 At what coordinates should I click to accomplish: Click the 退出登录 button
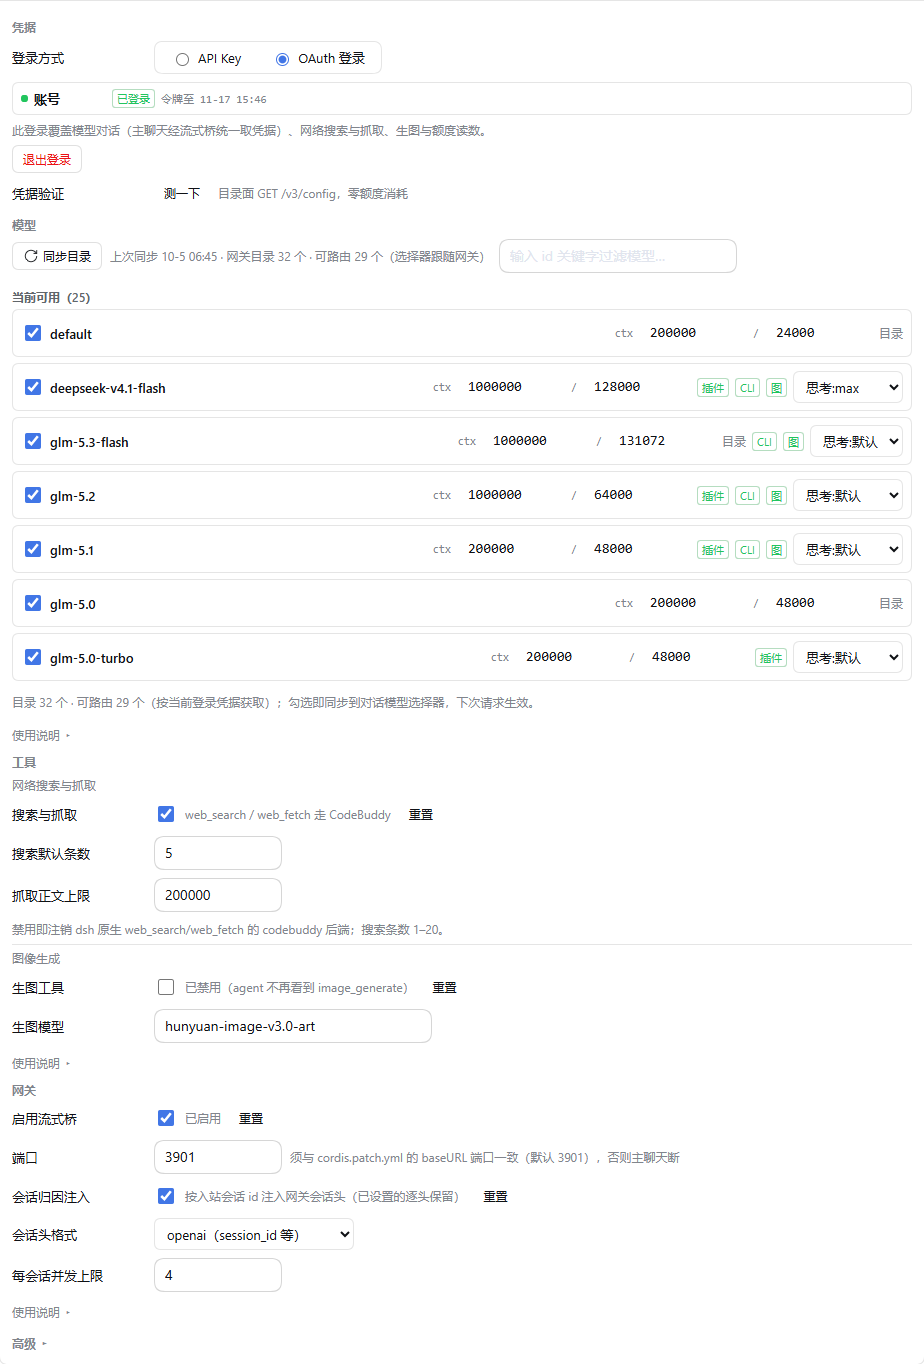click(x=47, y=159)
